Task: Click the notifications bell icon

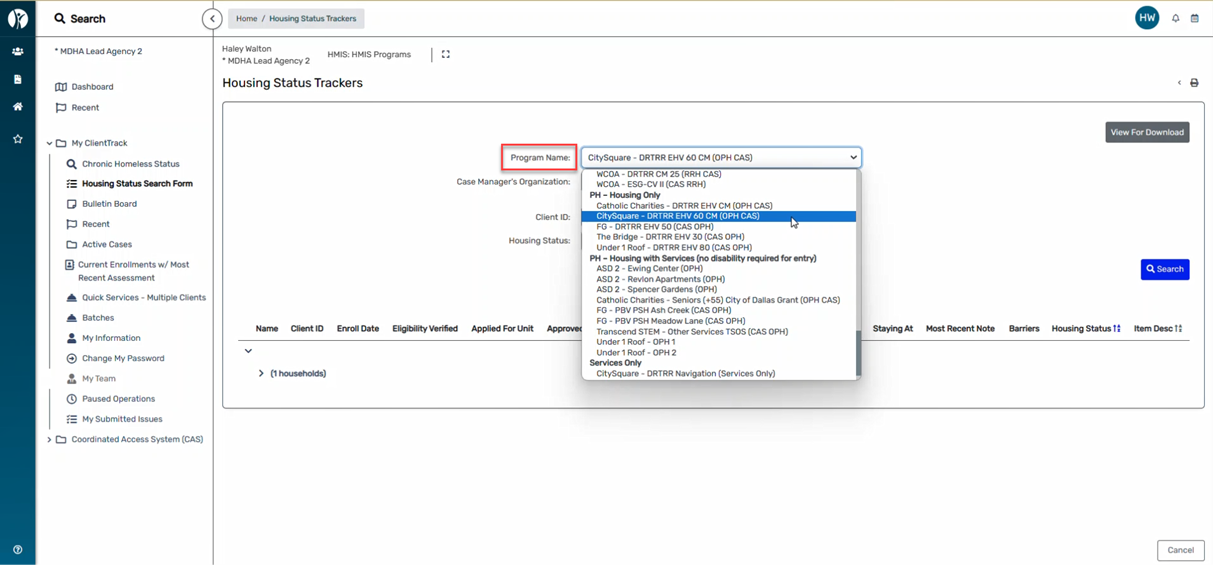Action: (x=1175, y=19)
